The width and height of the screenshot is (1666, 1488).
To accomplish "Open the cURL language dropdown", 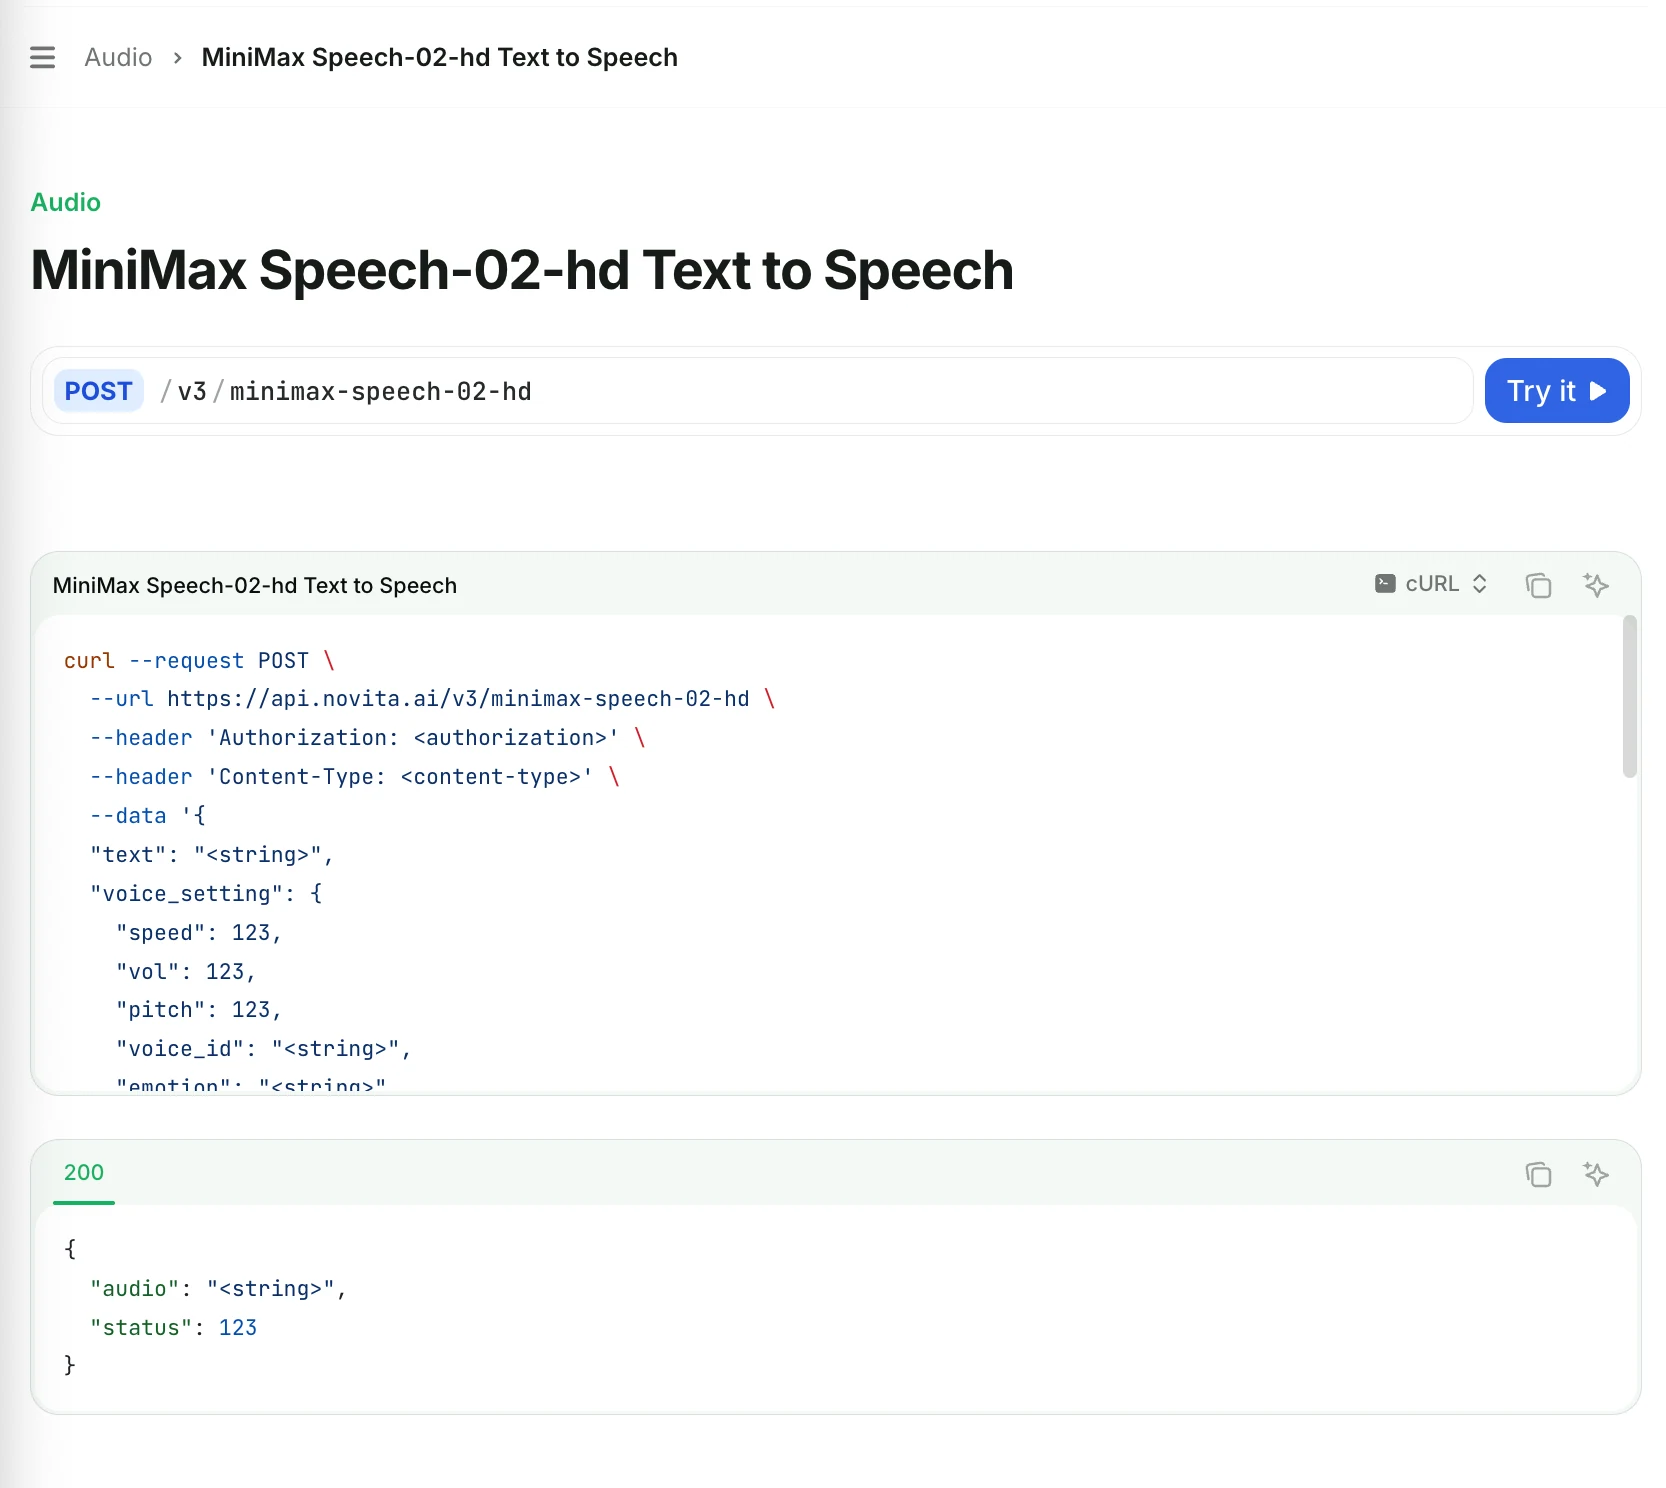I will tap(1431, 584).
